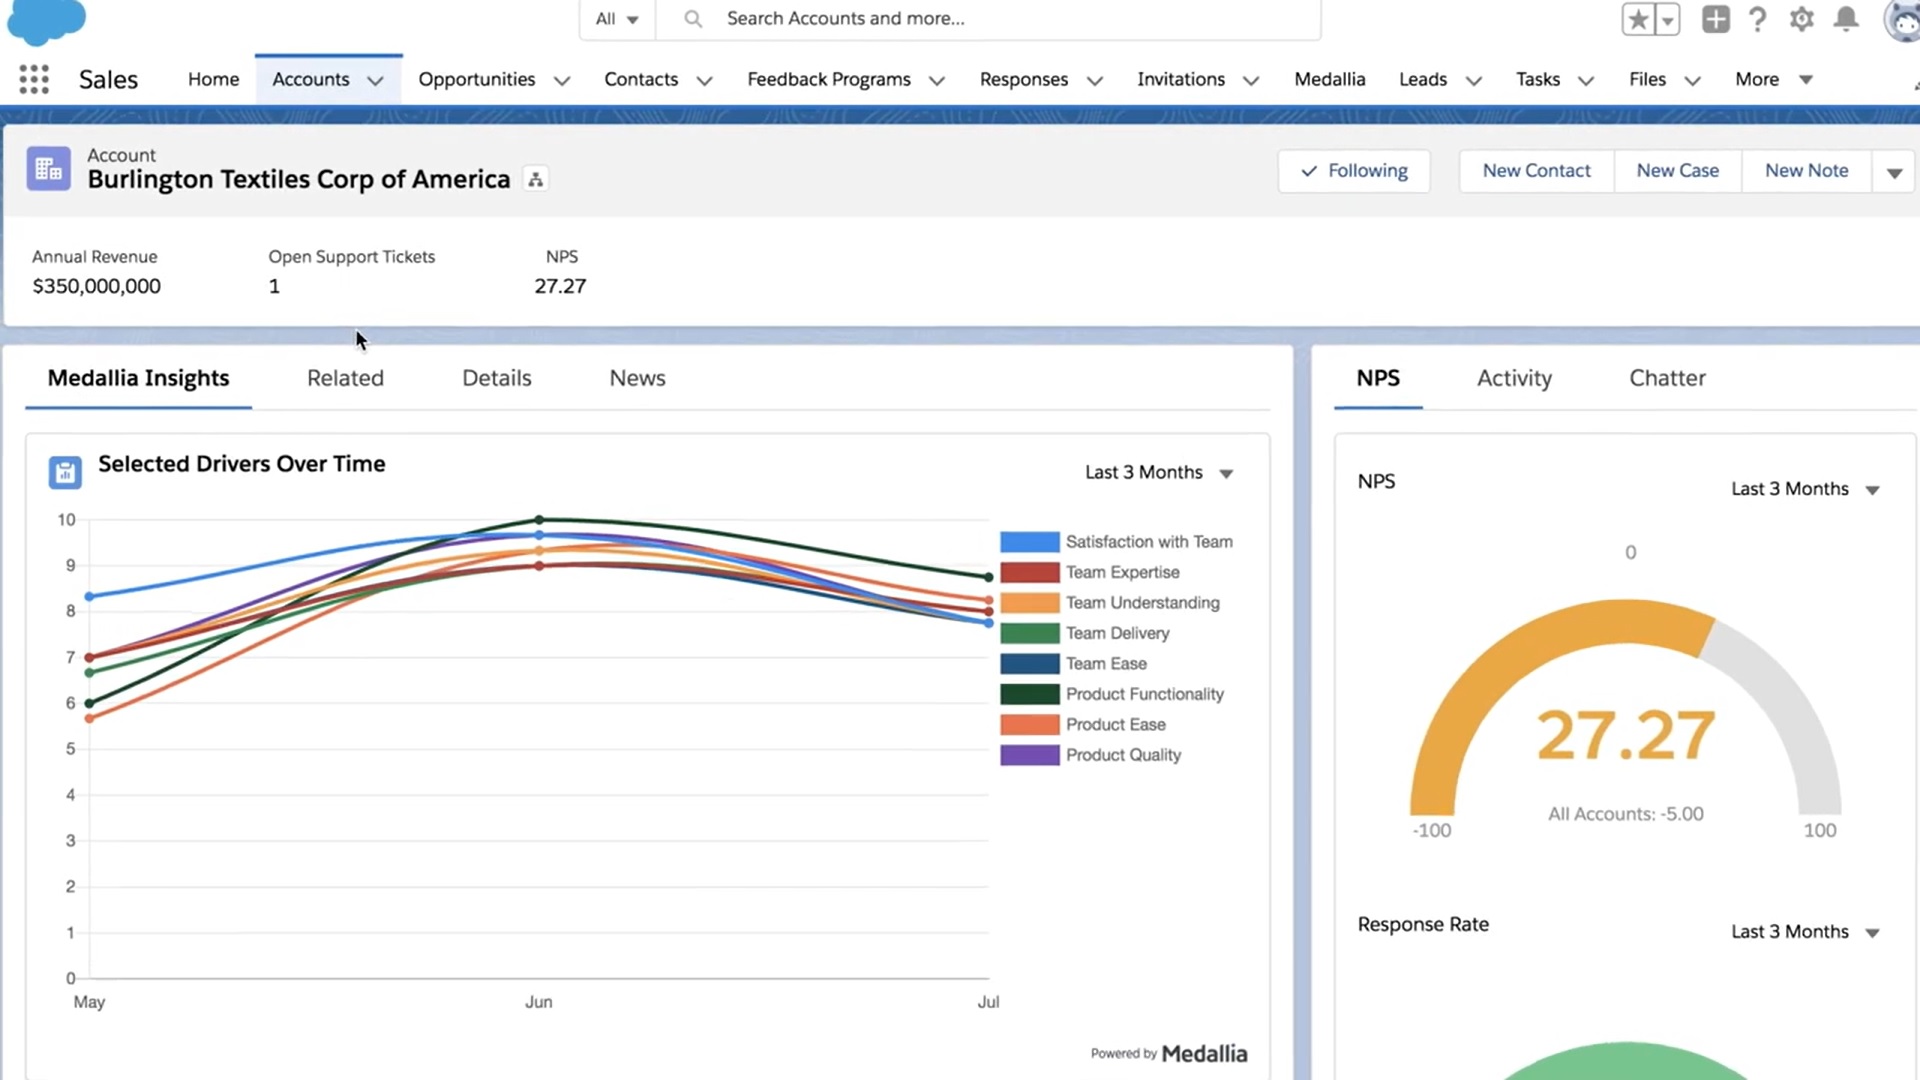Toggle Product Quality legend series
The image size is (1920, 1080).
(1091, 755)
